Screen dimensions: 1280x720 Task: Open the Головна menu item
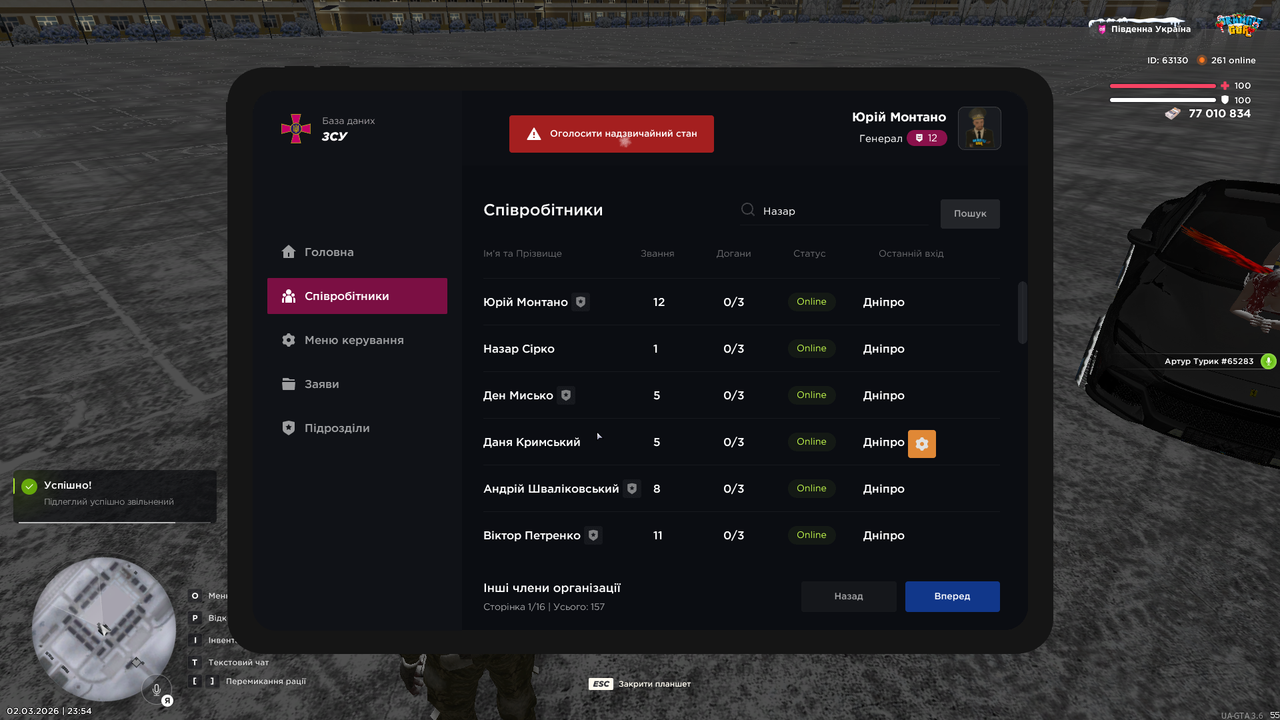(357, 252)
